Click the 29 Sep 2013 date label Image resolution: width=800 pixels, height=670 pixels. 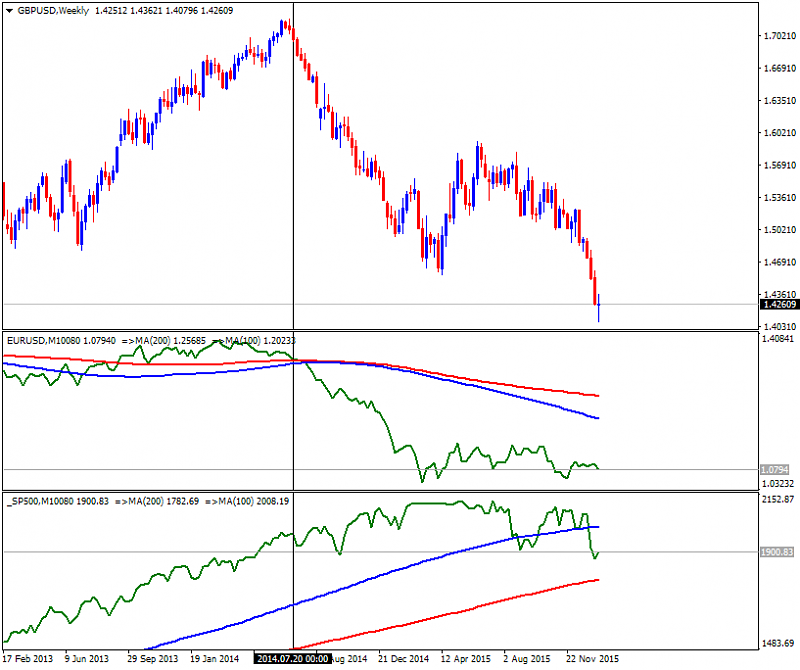click(155, 659)
